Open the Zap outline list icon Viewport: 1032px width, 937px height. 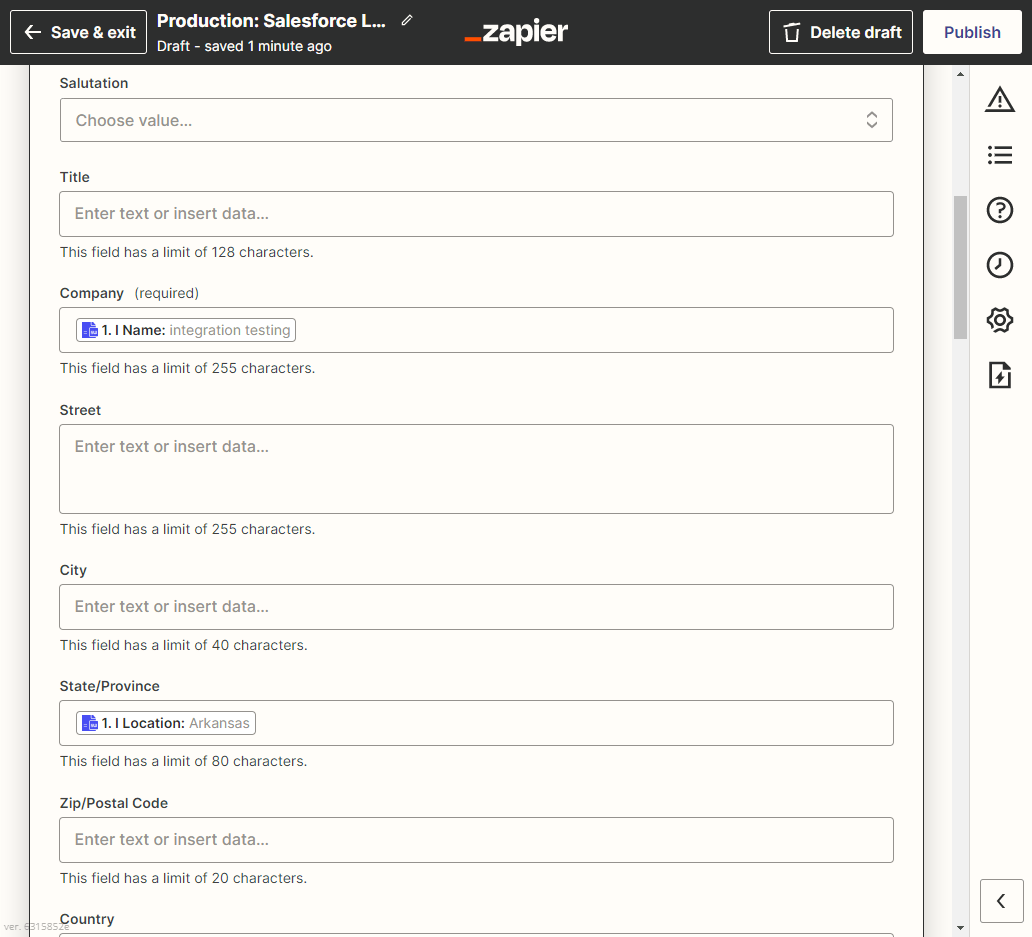click(x=999, y=155)
